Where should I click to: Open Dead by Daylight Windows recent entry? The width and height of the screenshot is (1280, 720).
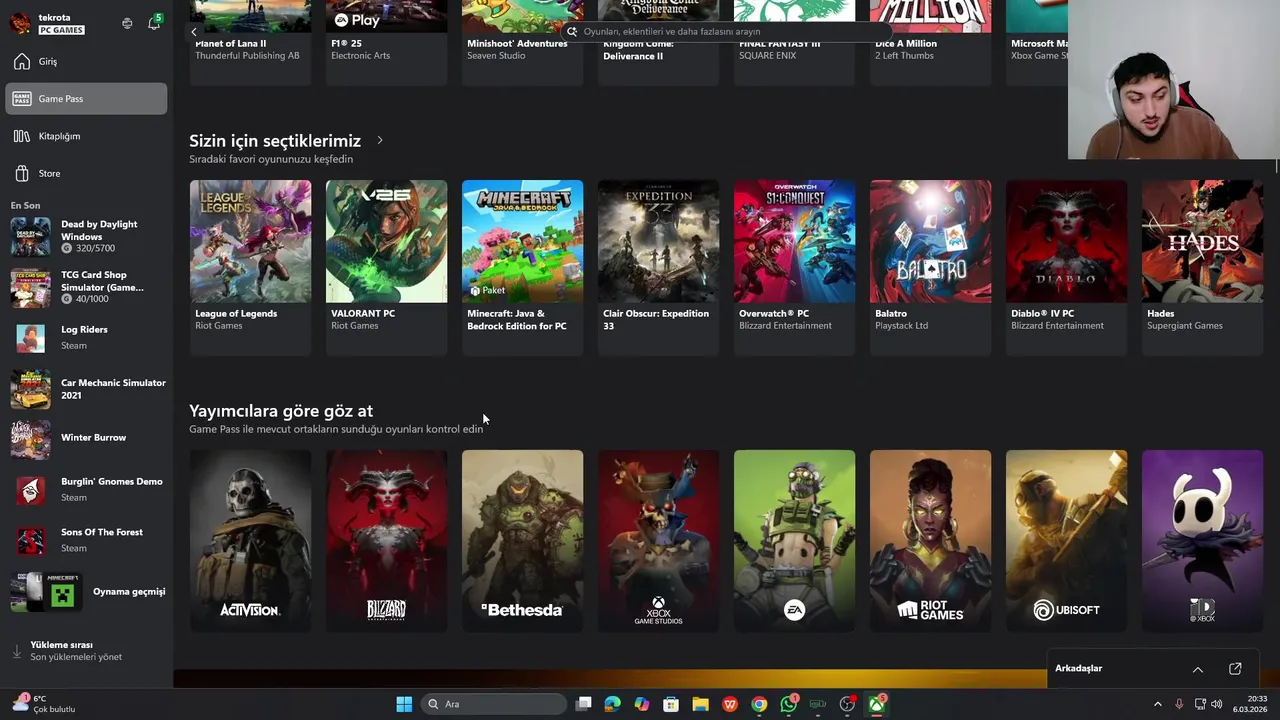click(x=86, y=237)
